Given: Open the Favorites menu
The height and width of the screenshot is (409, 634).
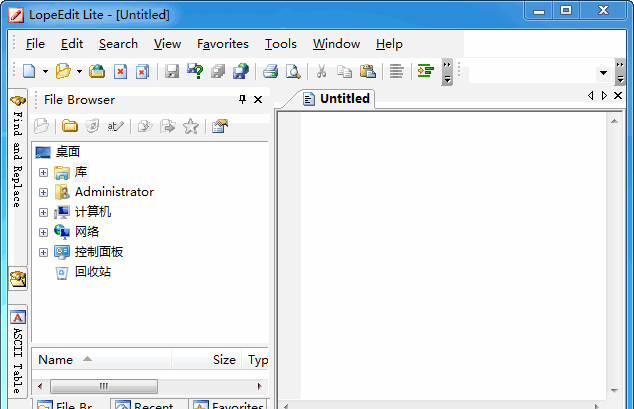Looking at the screenshot, I should pos(223,44).
